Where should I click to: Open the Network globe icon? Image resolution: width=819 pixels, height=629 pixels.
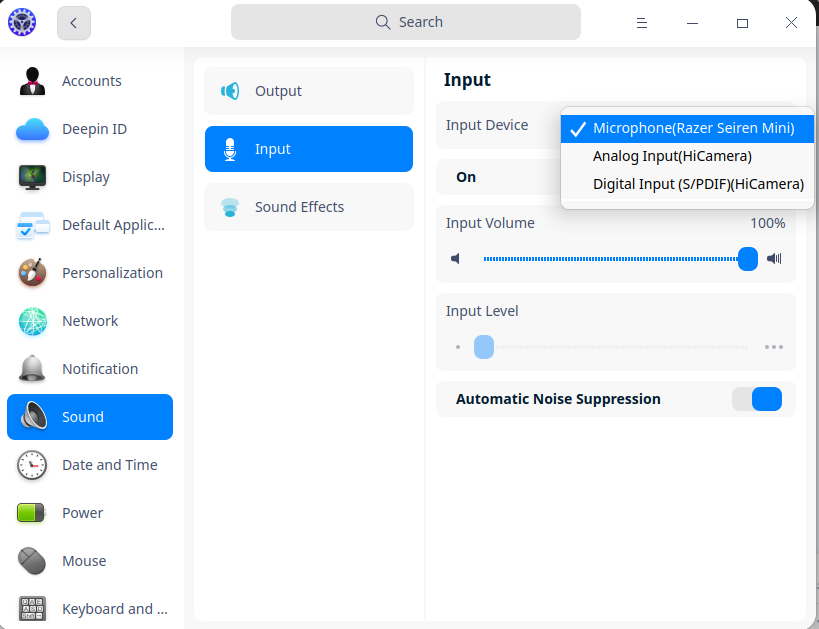(32, 321)
